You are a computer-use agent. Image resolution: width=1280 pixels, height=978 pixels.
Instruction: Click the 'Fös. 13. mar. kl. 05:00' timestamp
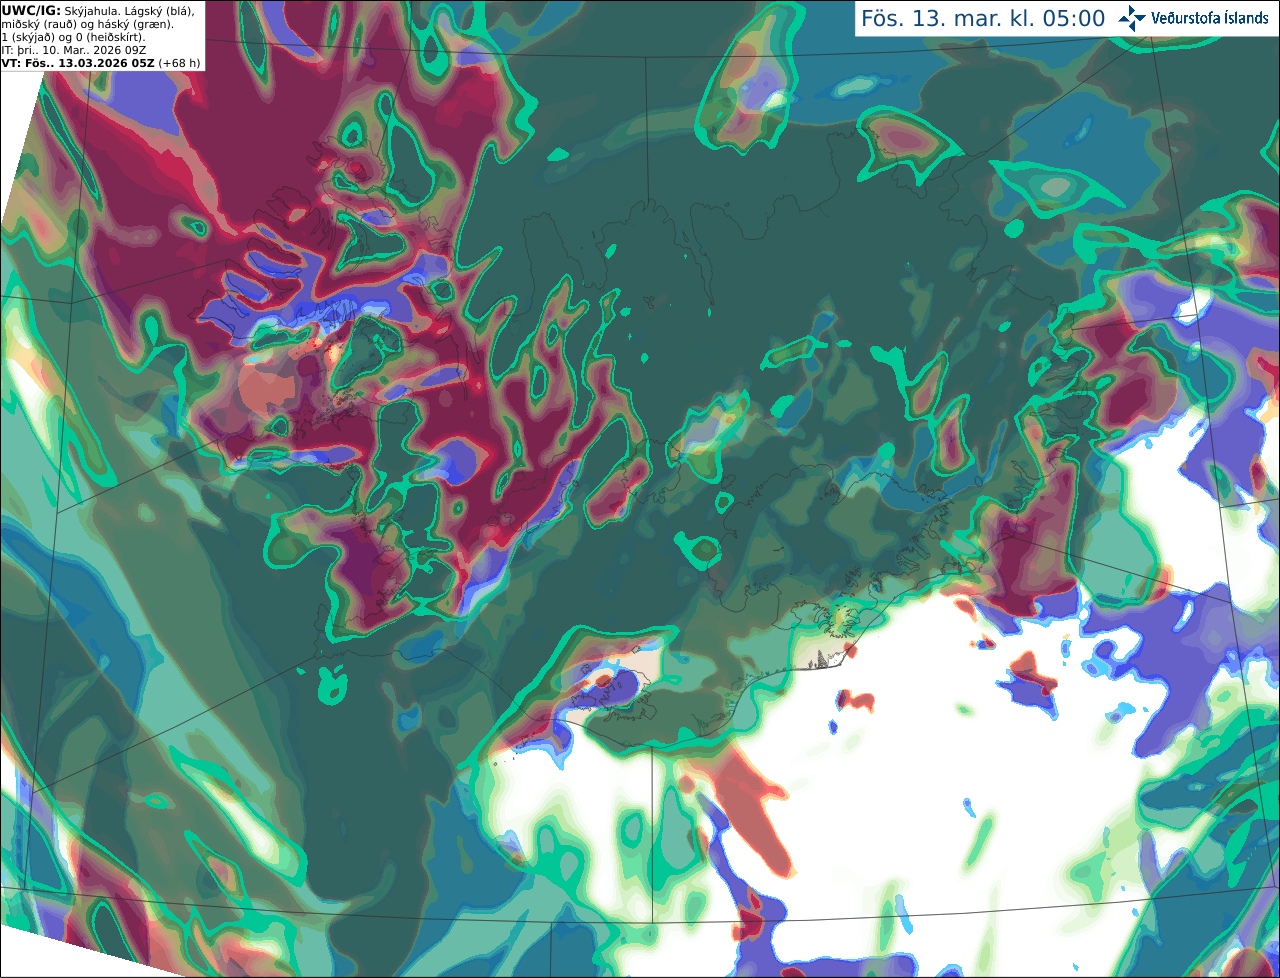coord(983,18)
